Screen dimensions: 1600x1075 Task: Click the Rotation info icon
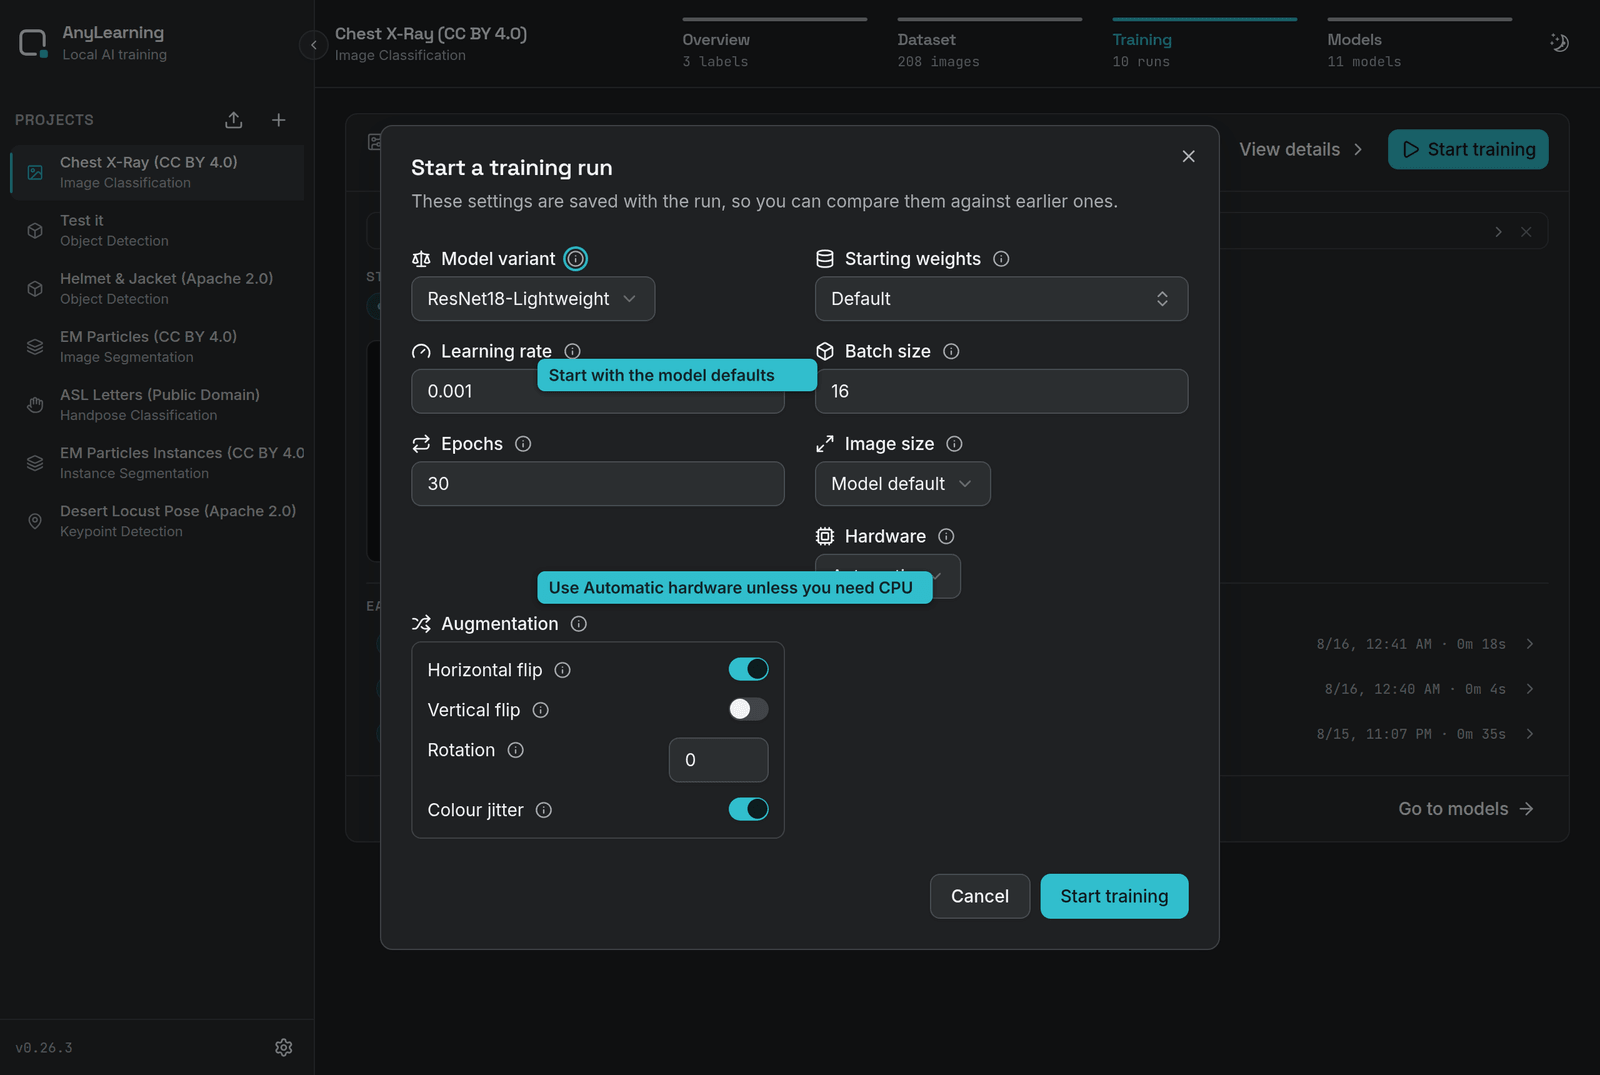(515, 750)
